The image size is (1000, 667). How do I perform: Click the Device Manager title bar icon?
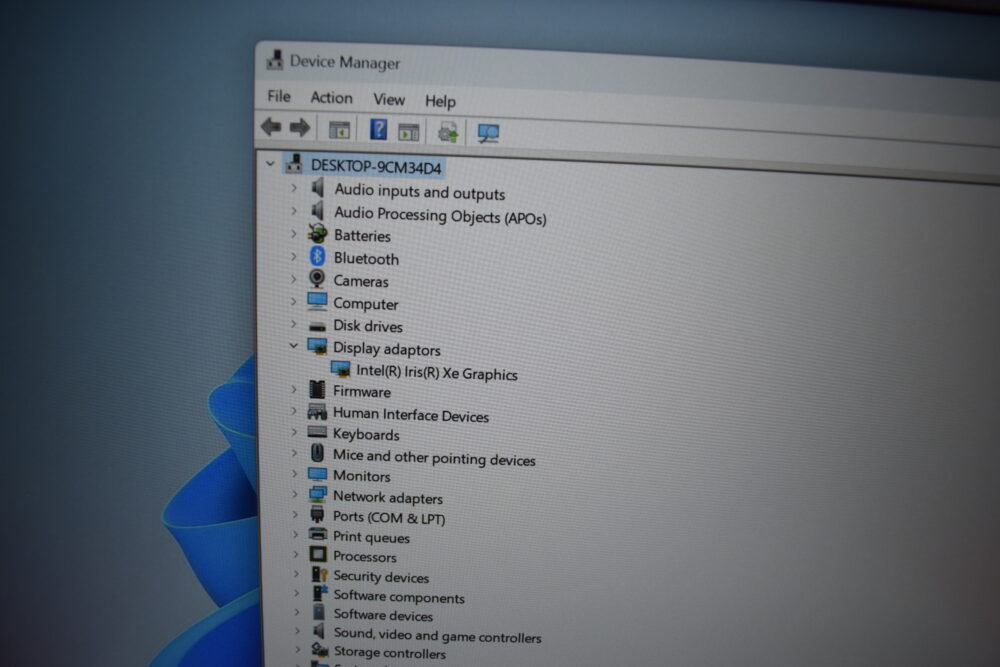275,59
